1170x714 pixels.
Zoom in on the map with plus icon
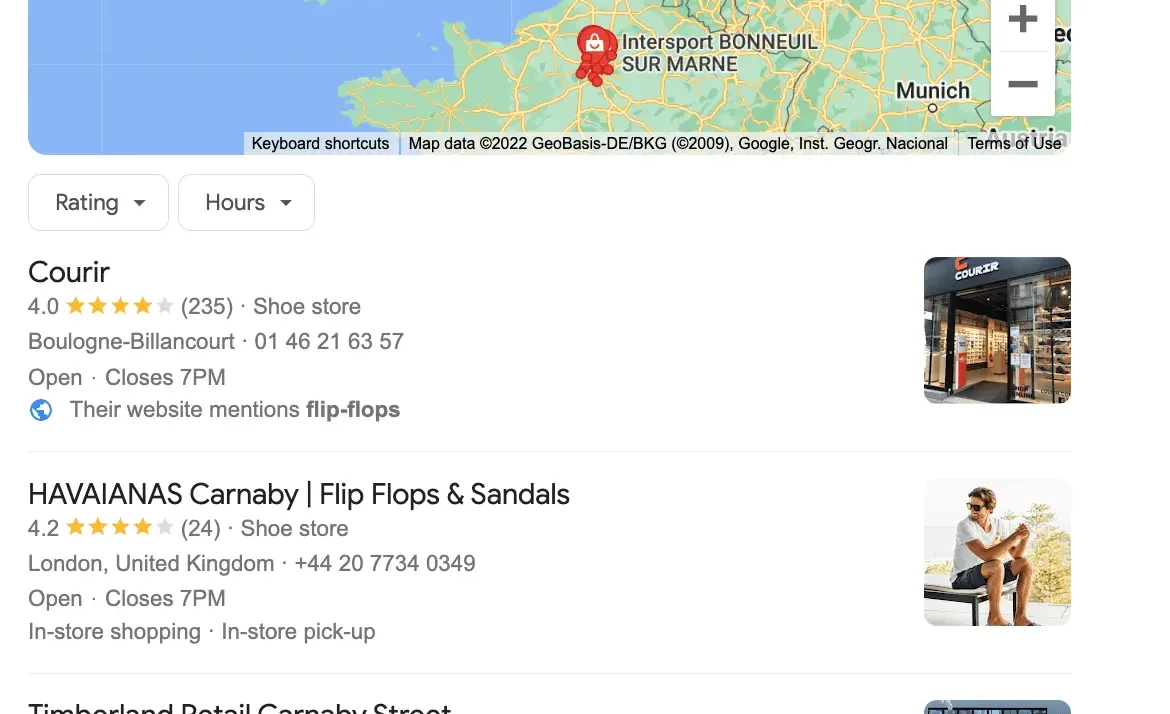pyautogui.click(x=1022, y=20)
